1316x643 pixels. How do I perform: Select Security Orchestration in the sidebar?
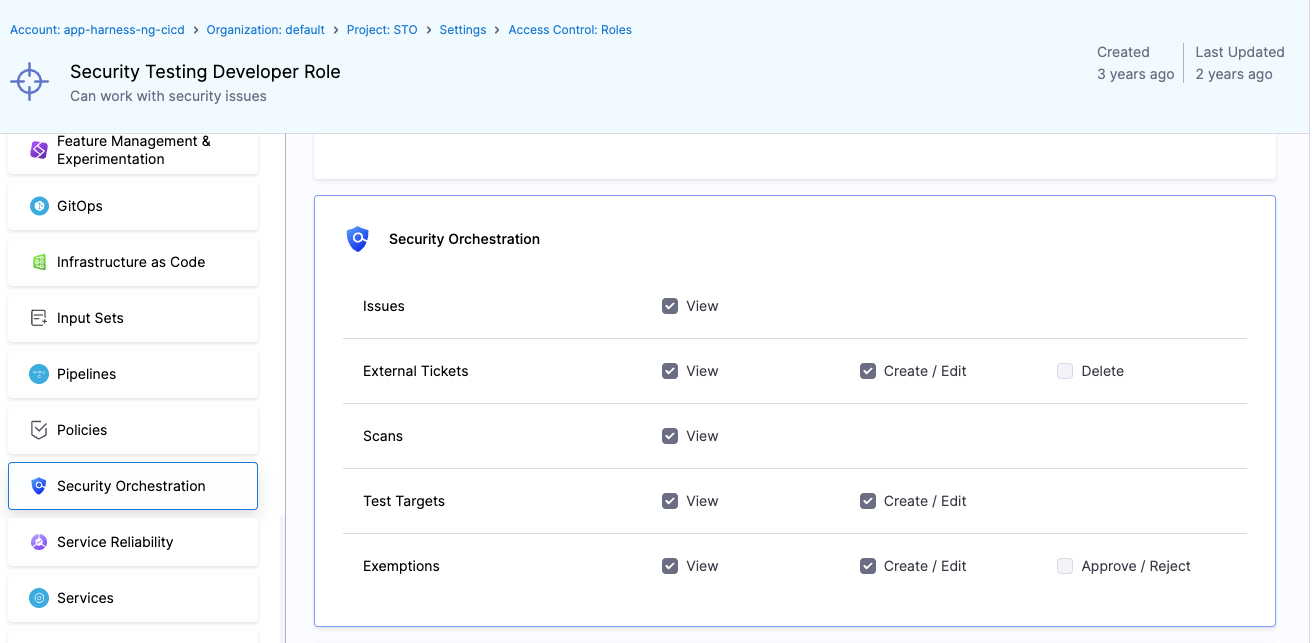click(x=132, y=486)
